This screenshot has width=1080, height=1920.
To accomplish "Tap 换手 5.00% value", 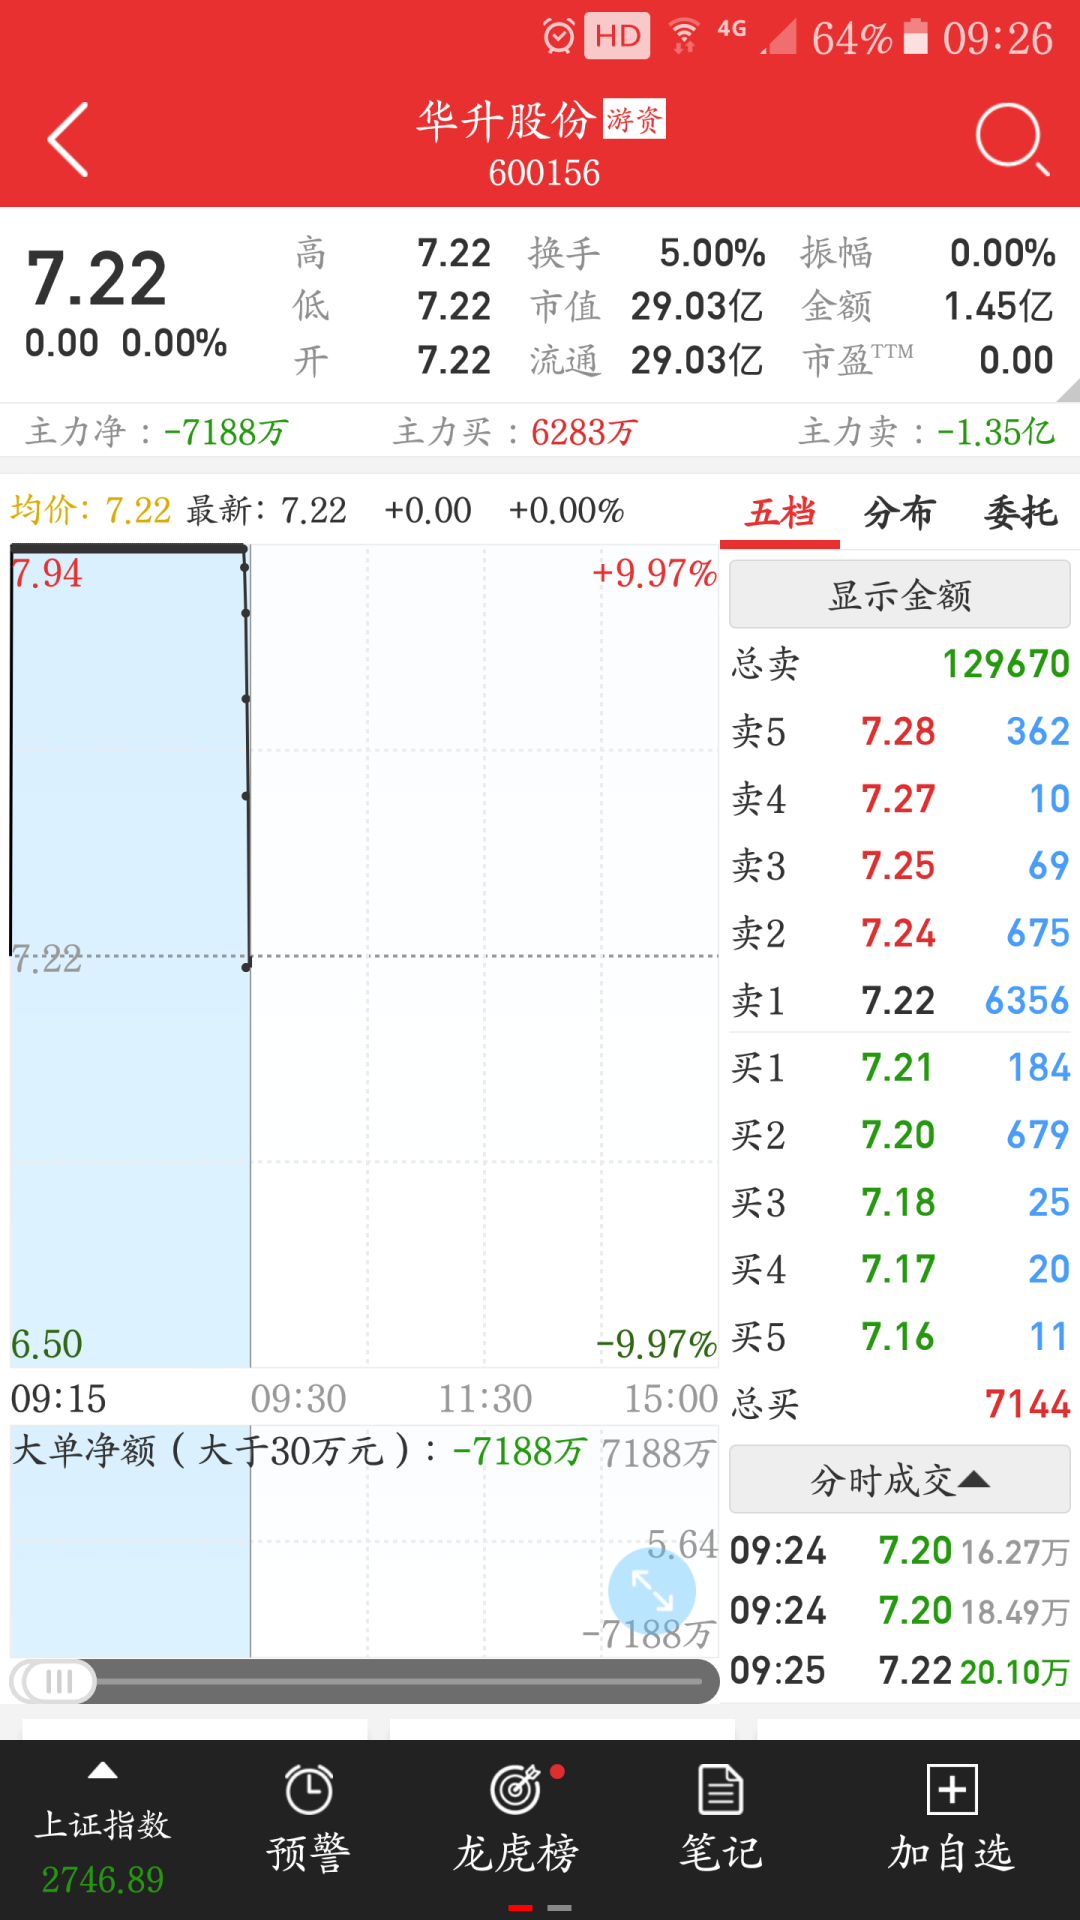I will pos(712,253).
